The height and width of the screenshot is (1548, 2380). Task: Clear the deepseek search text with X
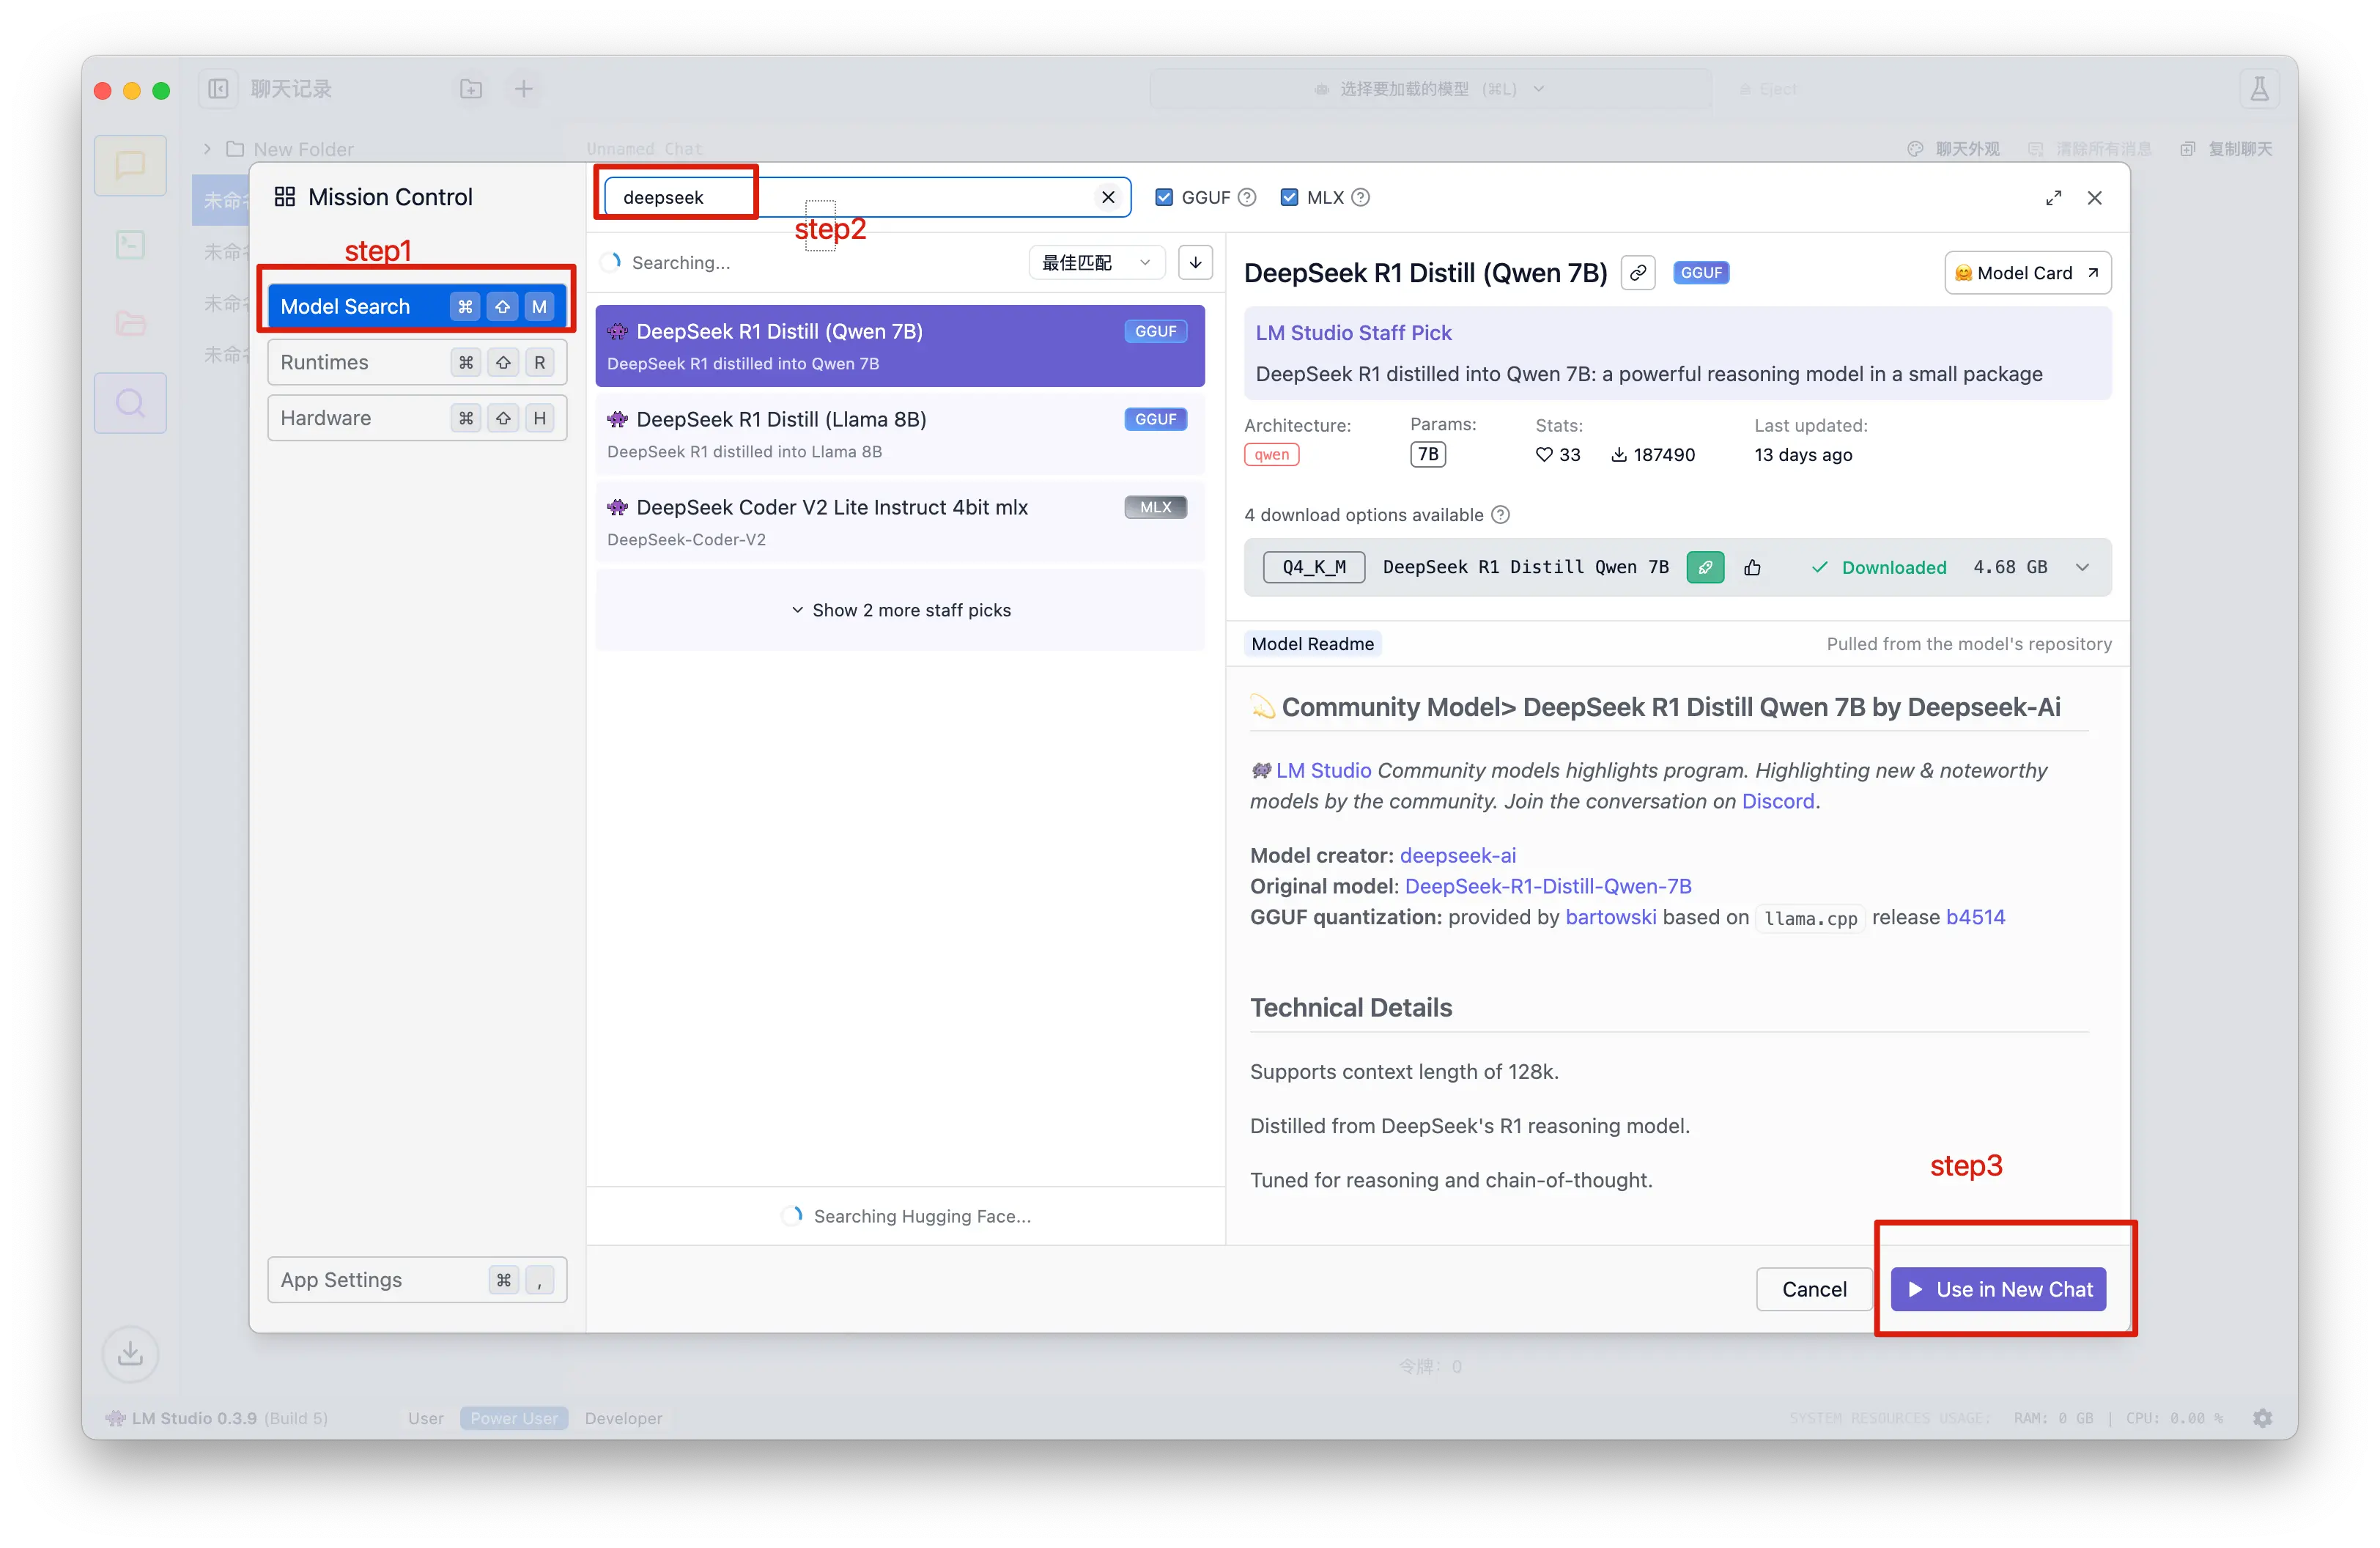[x=1108, y=198]
